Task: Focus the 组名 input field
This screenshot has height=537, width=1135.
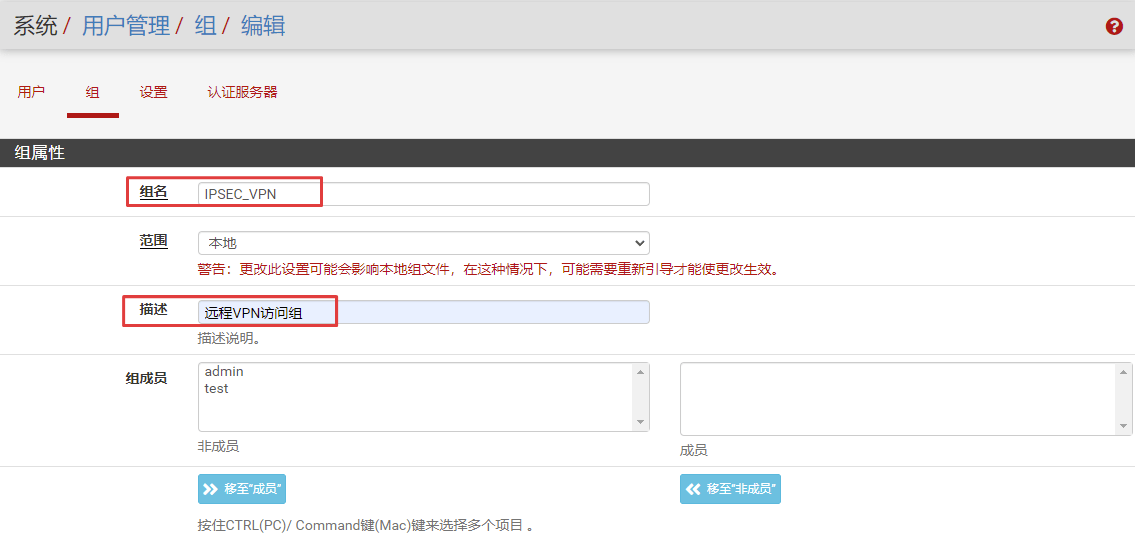Action: point(423,194)
